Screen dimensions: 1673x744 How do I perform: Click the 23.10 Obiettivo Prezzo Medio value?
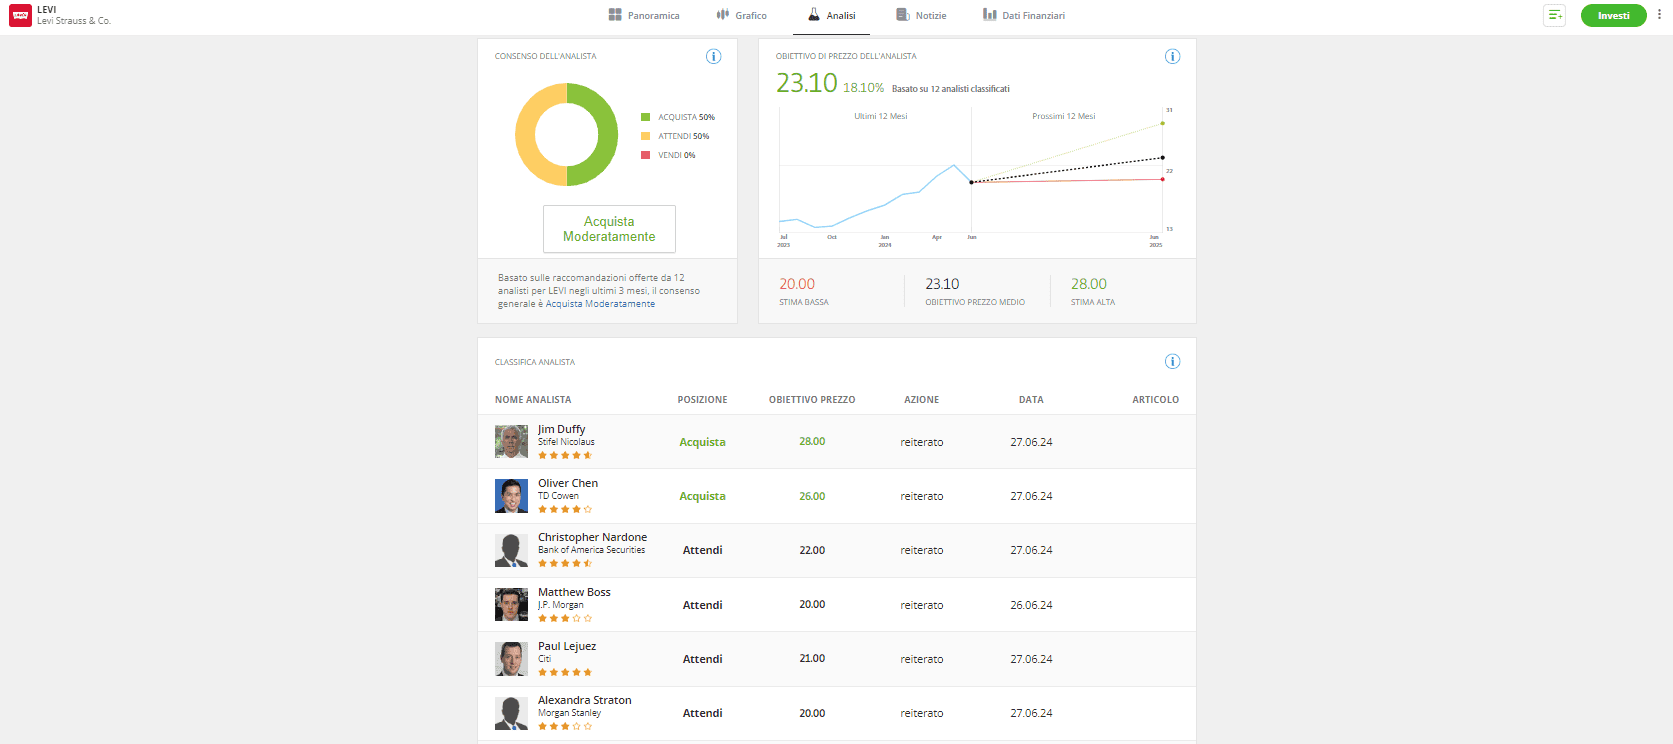pyautogui.click(x=942, y=284)
